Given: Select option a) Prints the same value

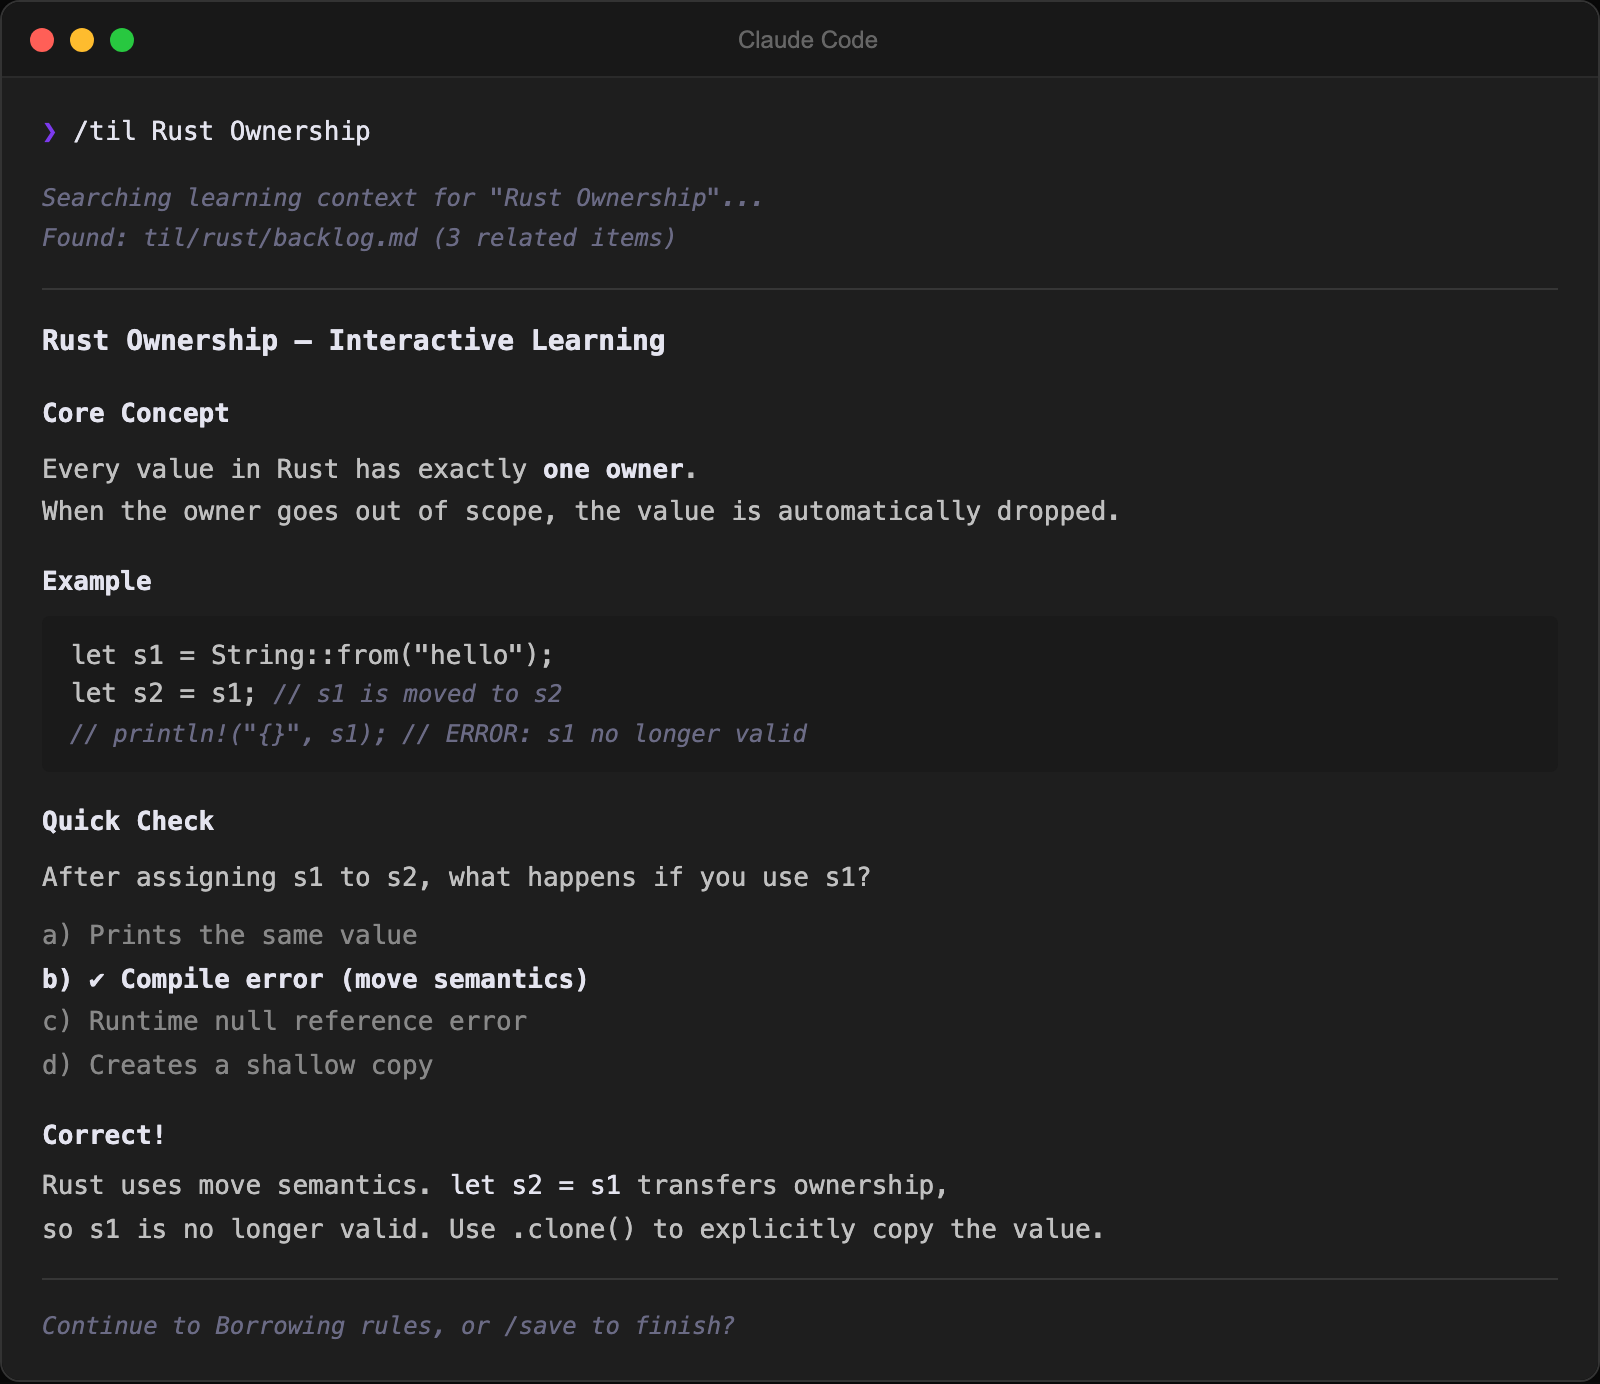Looking at the screenshot, I should pos(230,935).
